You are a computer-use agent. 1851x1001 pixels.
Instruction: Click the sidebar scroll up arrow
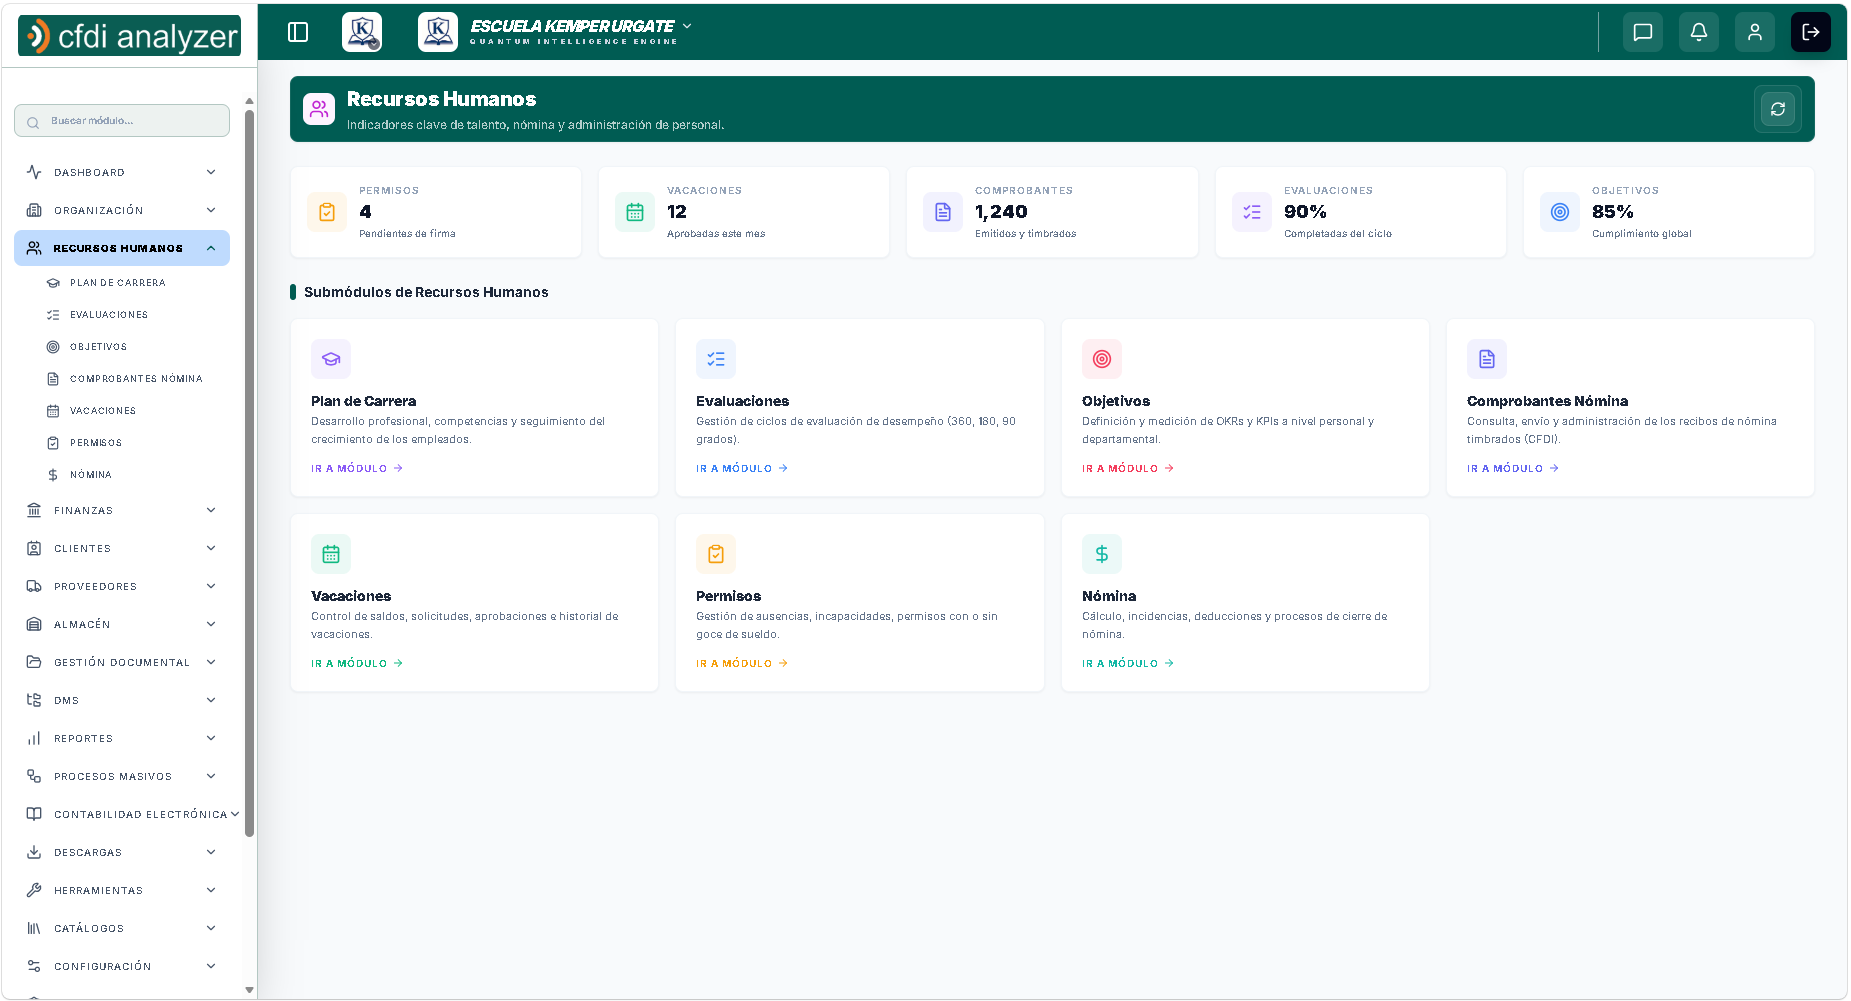coord(249,101)
